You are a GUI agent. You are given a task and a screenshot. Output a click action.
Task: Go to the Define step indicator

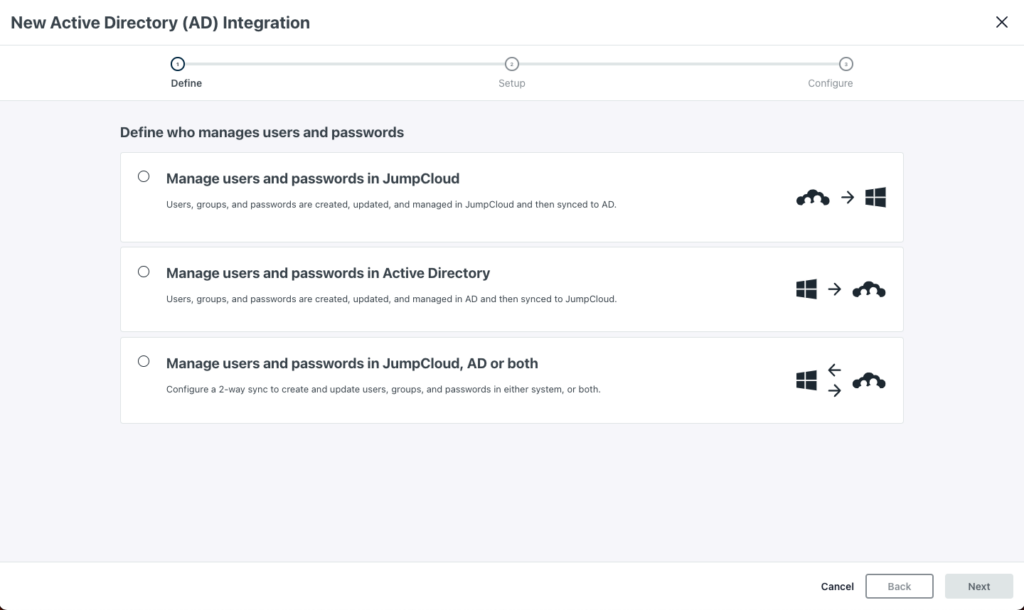pyautogui.click(x=178, y=64)
